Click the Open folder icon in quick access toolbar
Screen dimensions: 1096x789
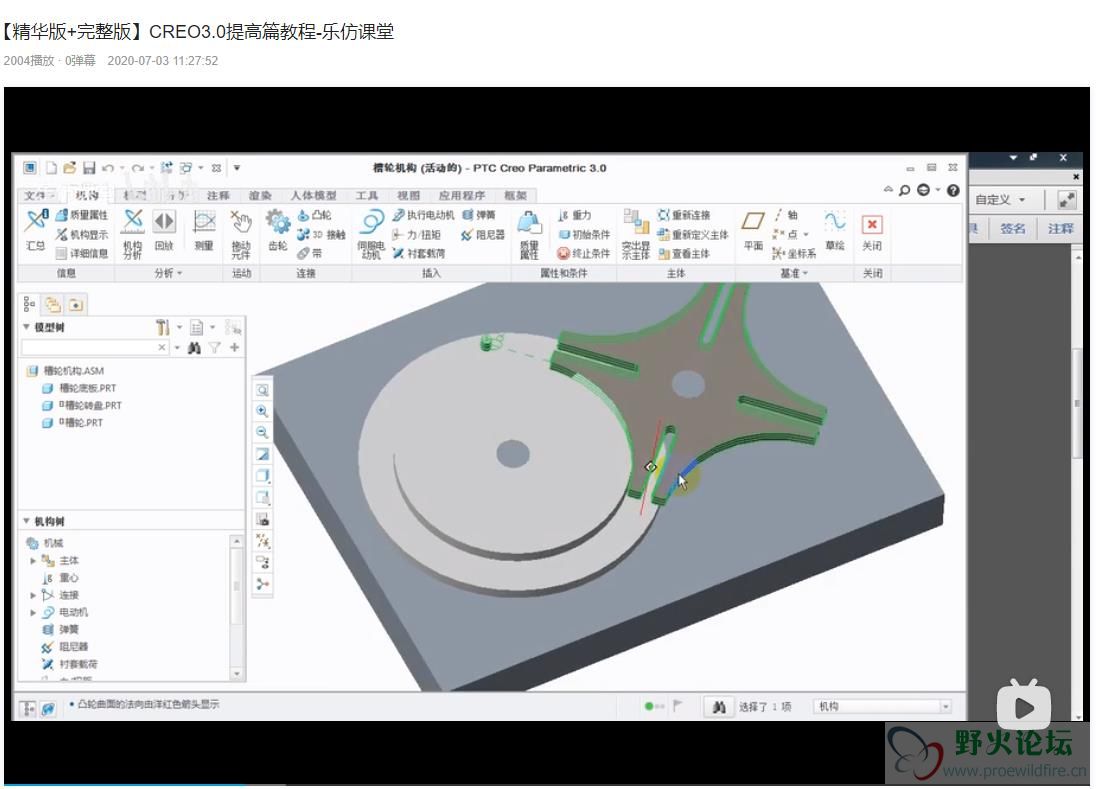(x=69, y=168)
